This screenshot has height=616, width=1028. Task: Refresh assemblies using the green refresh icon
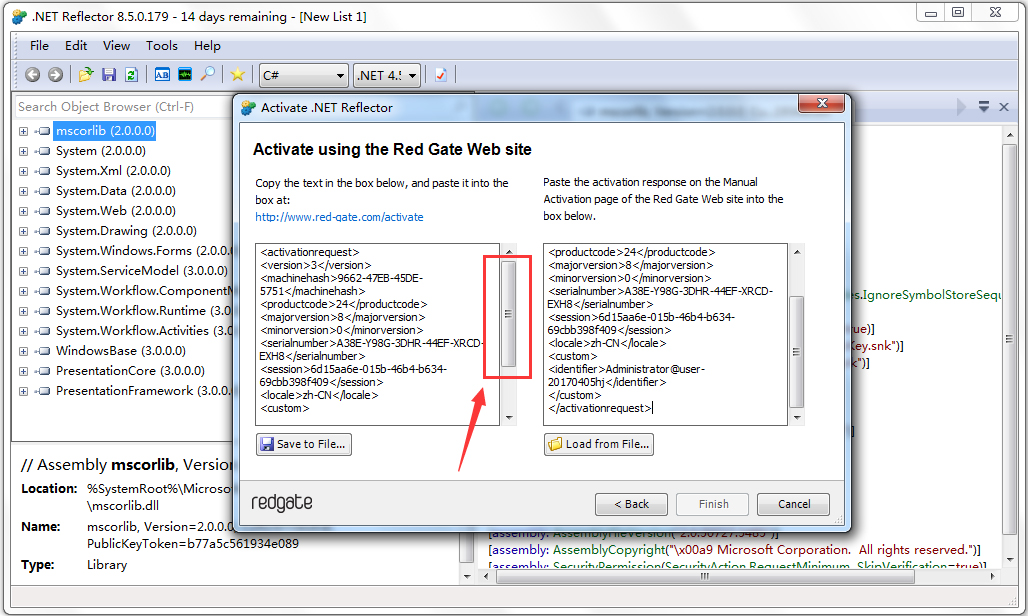pyautogui.click(x=131, y=75)
